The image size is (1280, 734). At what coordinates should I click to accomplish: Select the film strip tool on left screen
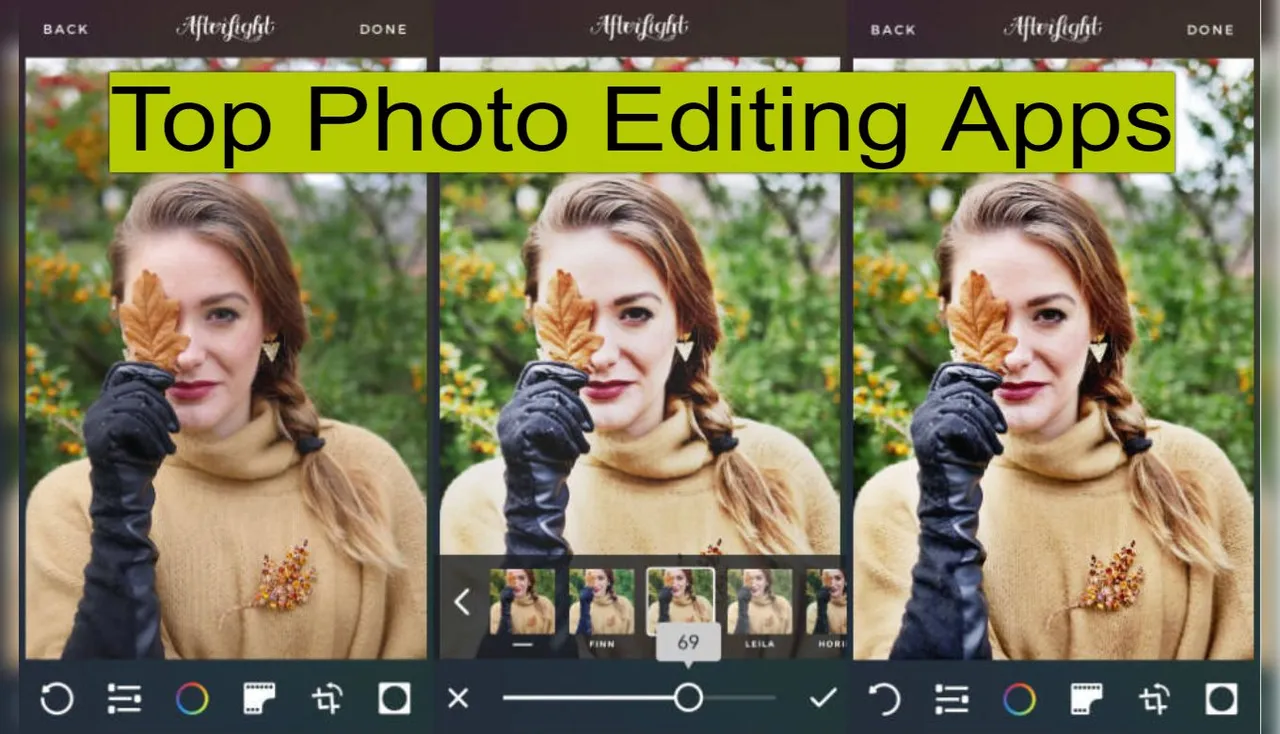(260, 698)
